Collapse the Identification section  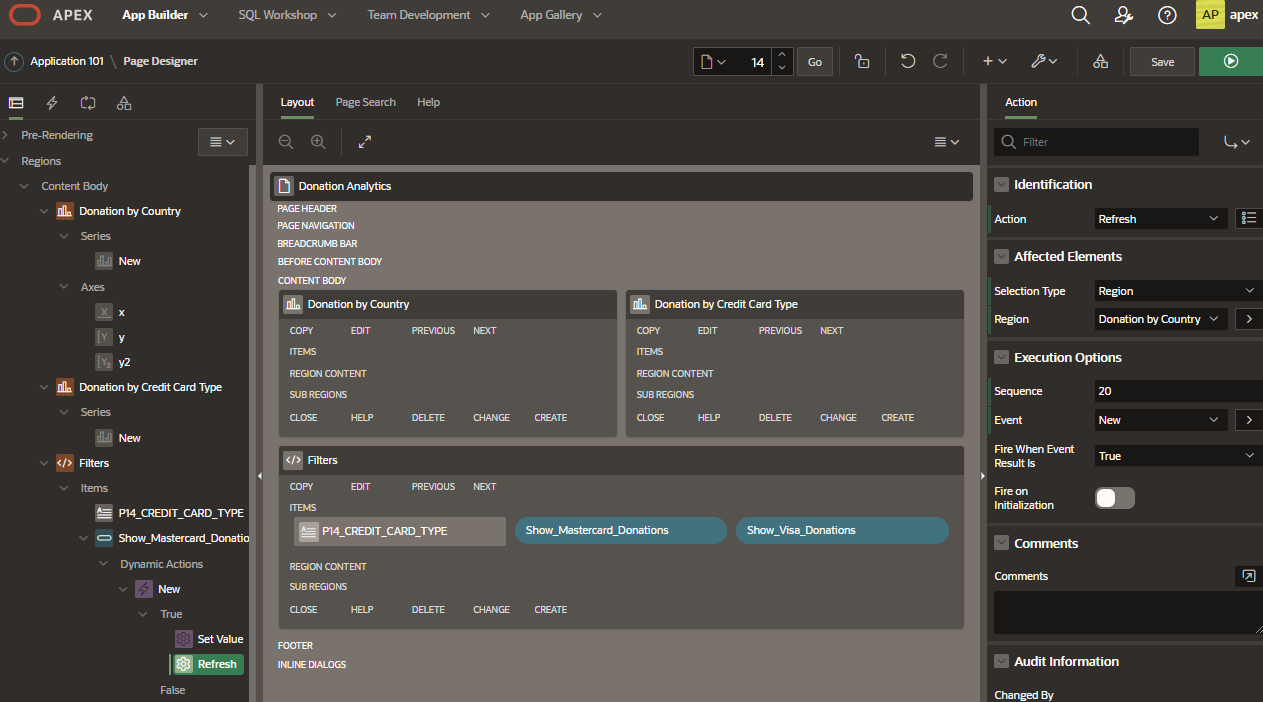click(x=1000, y=185)
